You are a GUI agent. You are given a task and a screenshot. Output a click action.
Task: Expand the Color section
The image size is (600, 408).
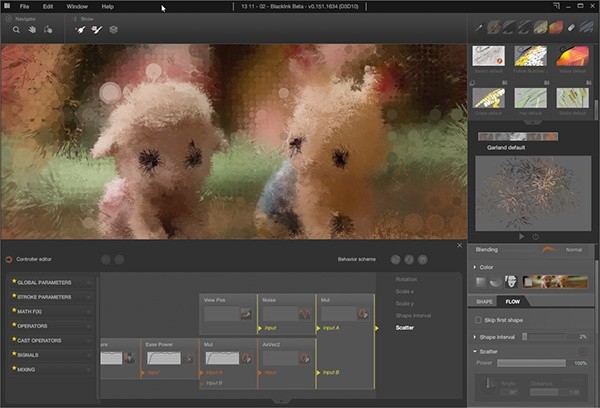(x=475, y=267)
